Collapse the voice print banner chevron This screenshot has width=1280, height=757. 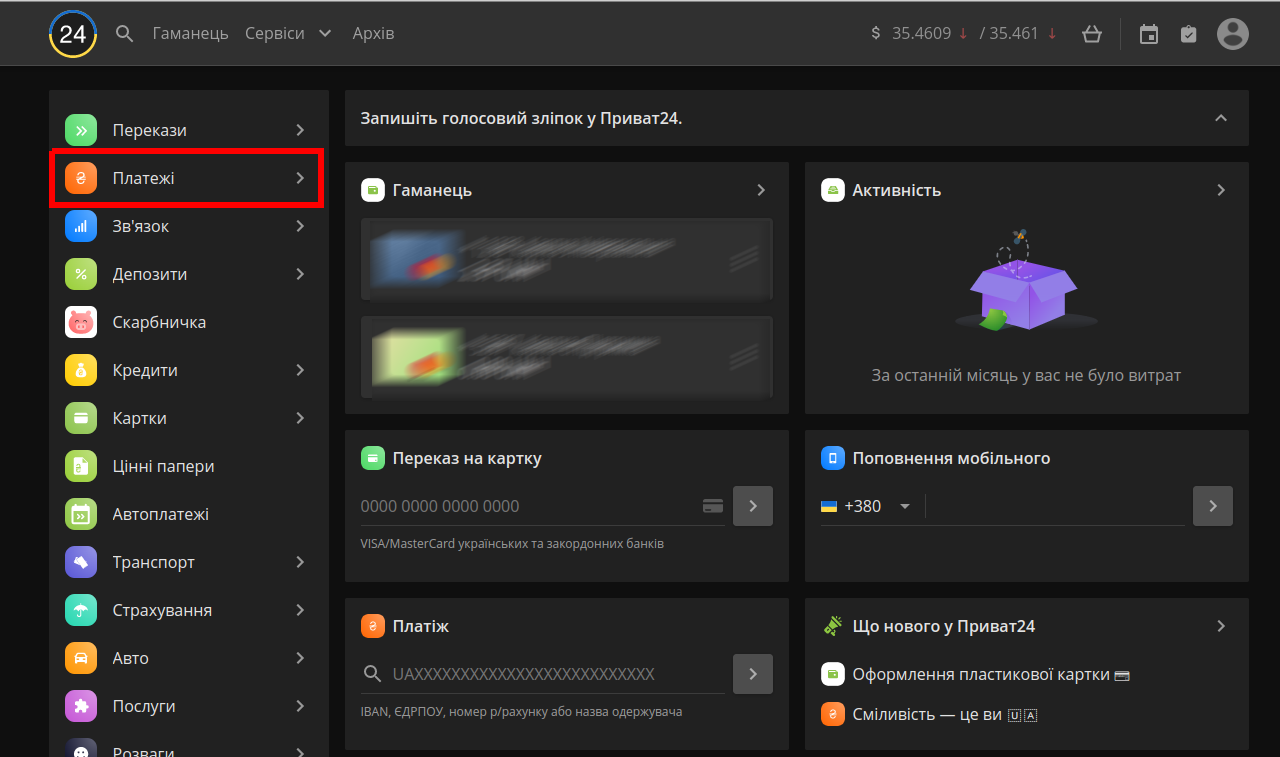point(1221,118)
